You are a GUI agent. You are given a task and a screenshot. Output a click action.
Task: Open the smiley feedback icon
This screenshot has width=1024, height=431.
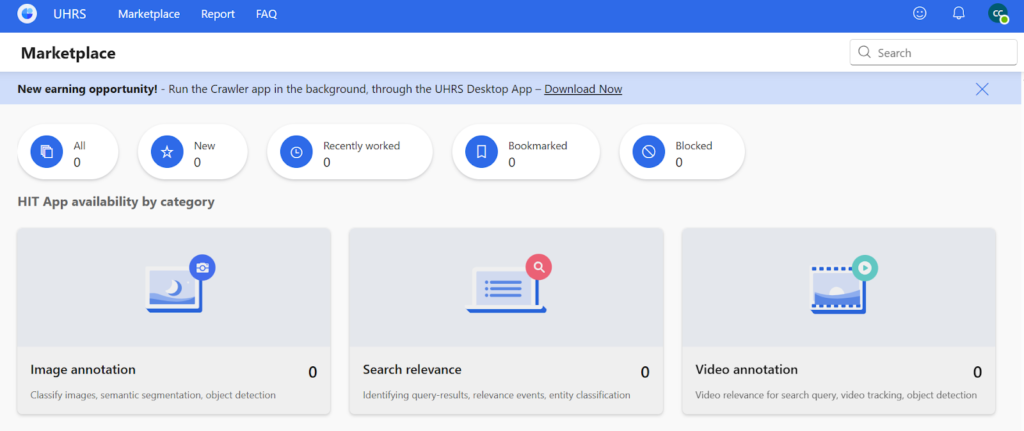click(x=920, y=14)
